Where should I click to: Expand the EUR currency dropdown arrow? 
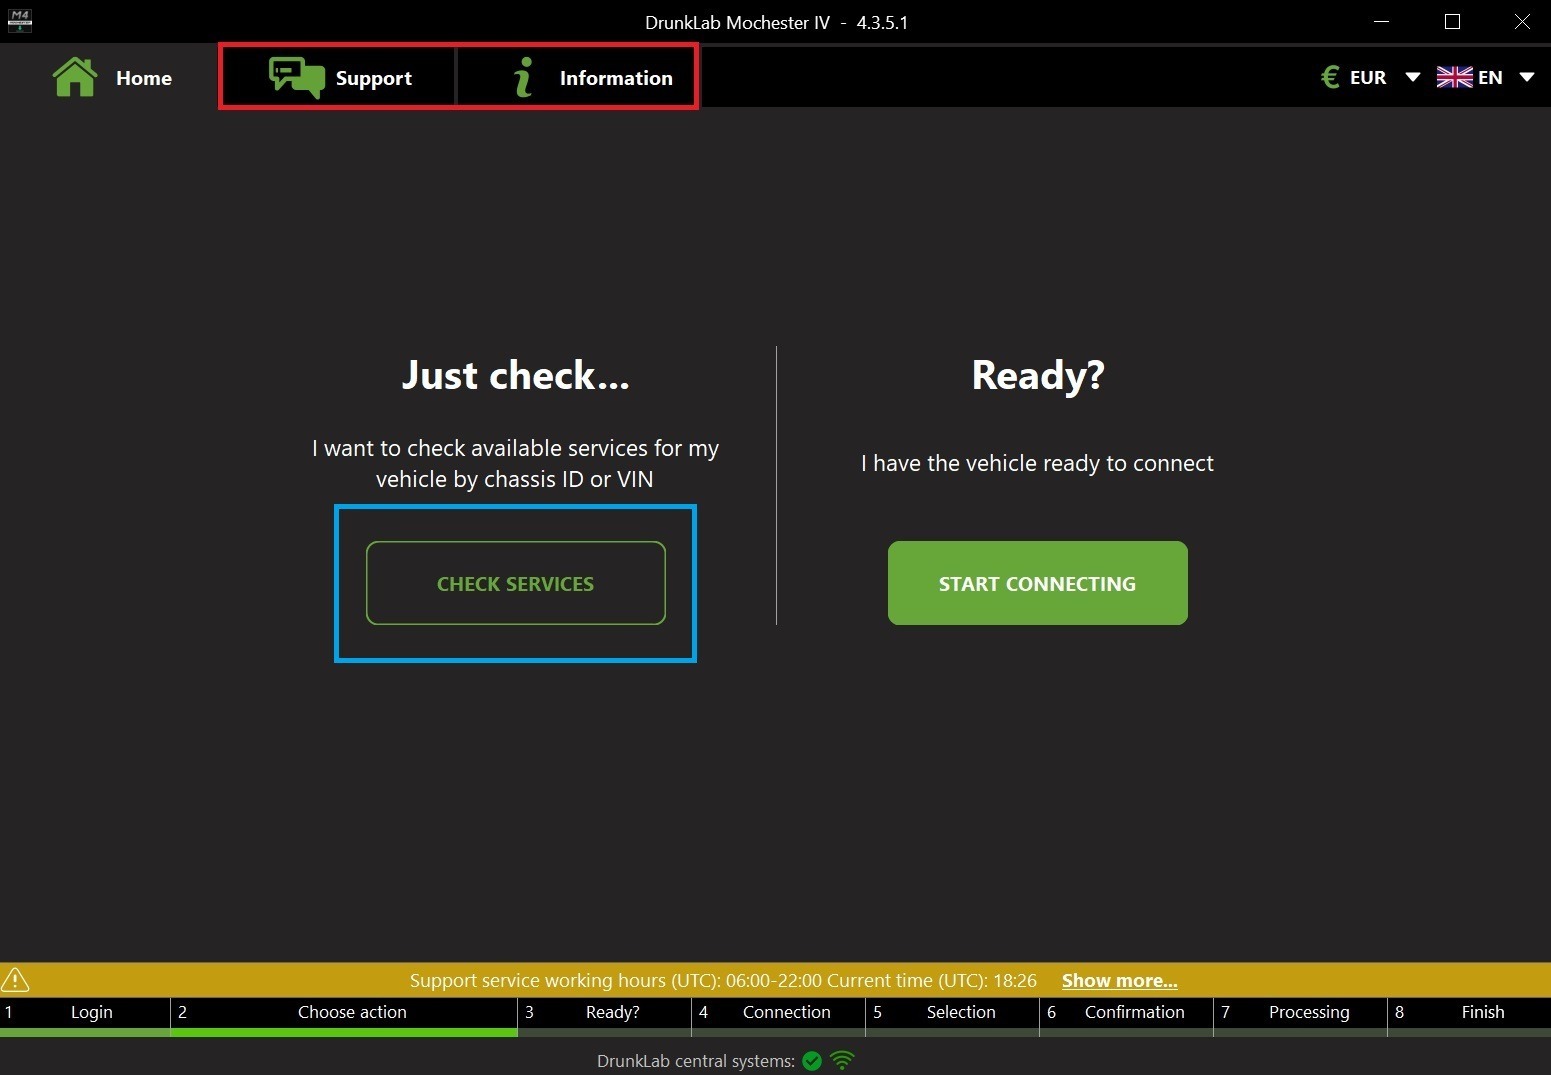tap(1412, 77)
